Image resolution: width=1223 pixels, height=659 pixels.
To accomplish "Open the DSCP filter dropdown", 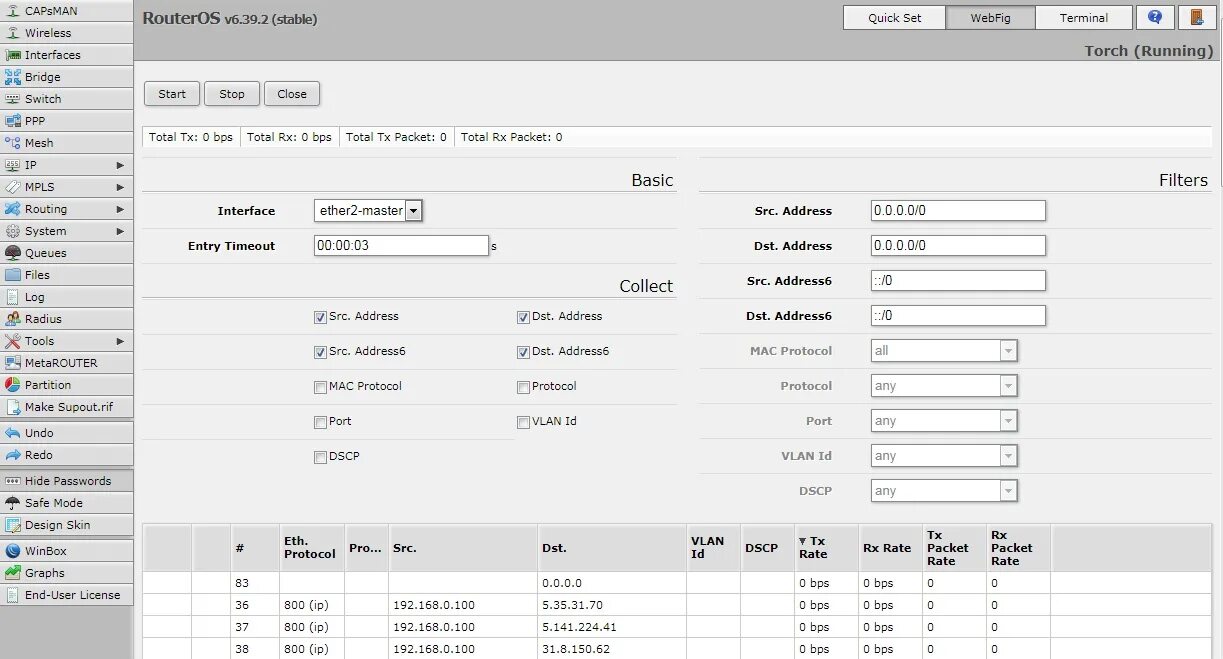I will click(x=944, y=491).
